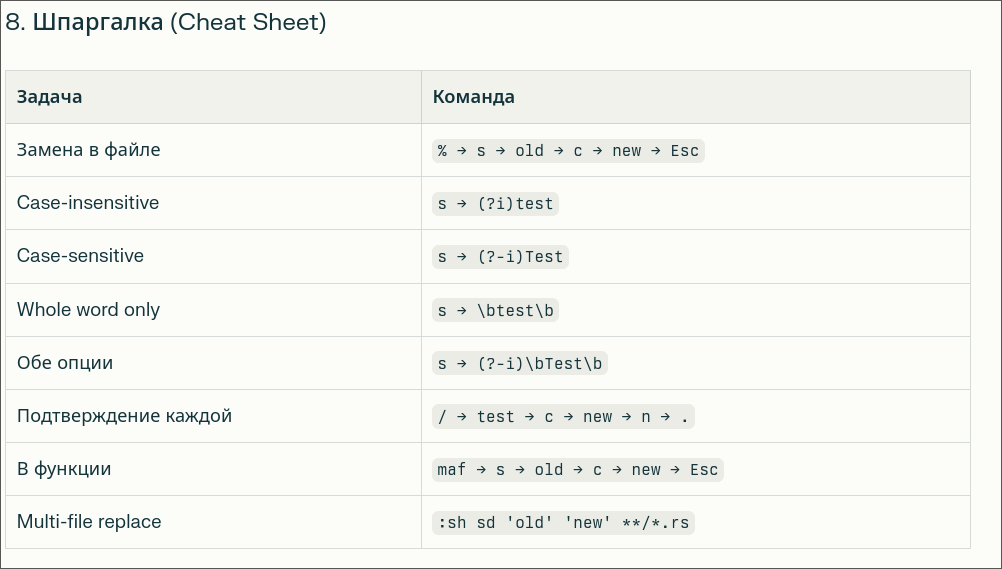Screen dimensions: 1002x569
Task: Click the 's → \btest\b' code snippet
Action: pos(495,310)
